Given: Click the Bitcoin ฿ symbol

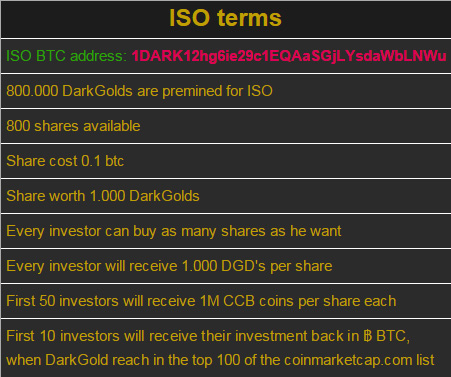Looking at the screenshot, I should coord(367,336).
